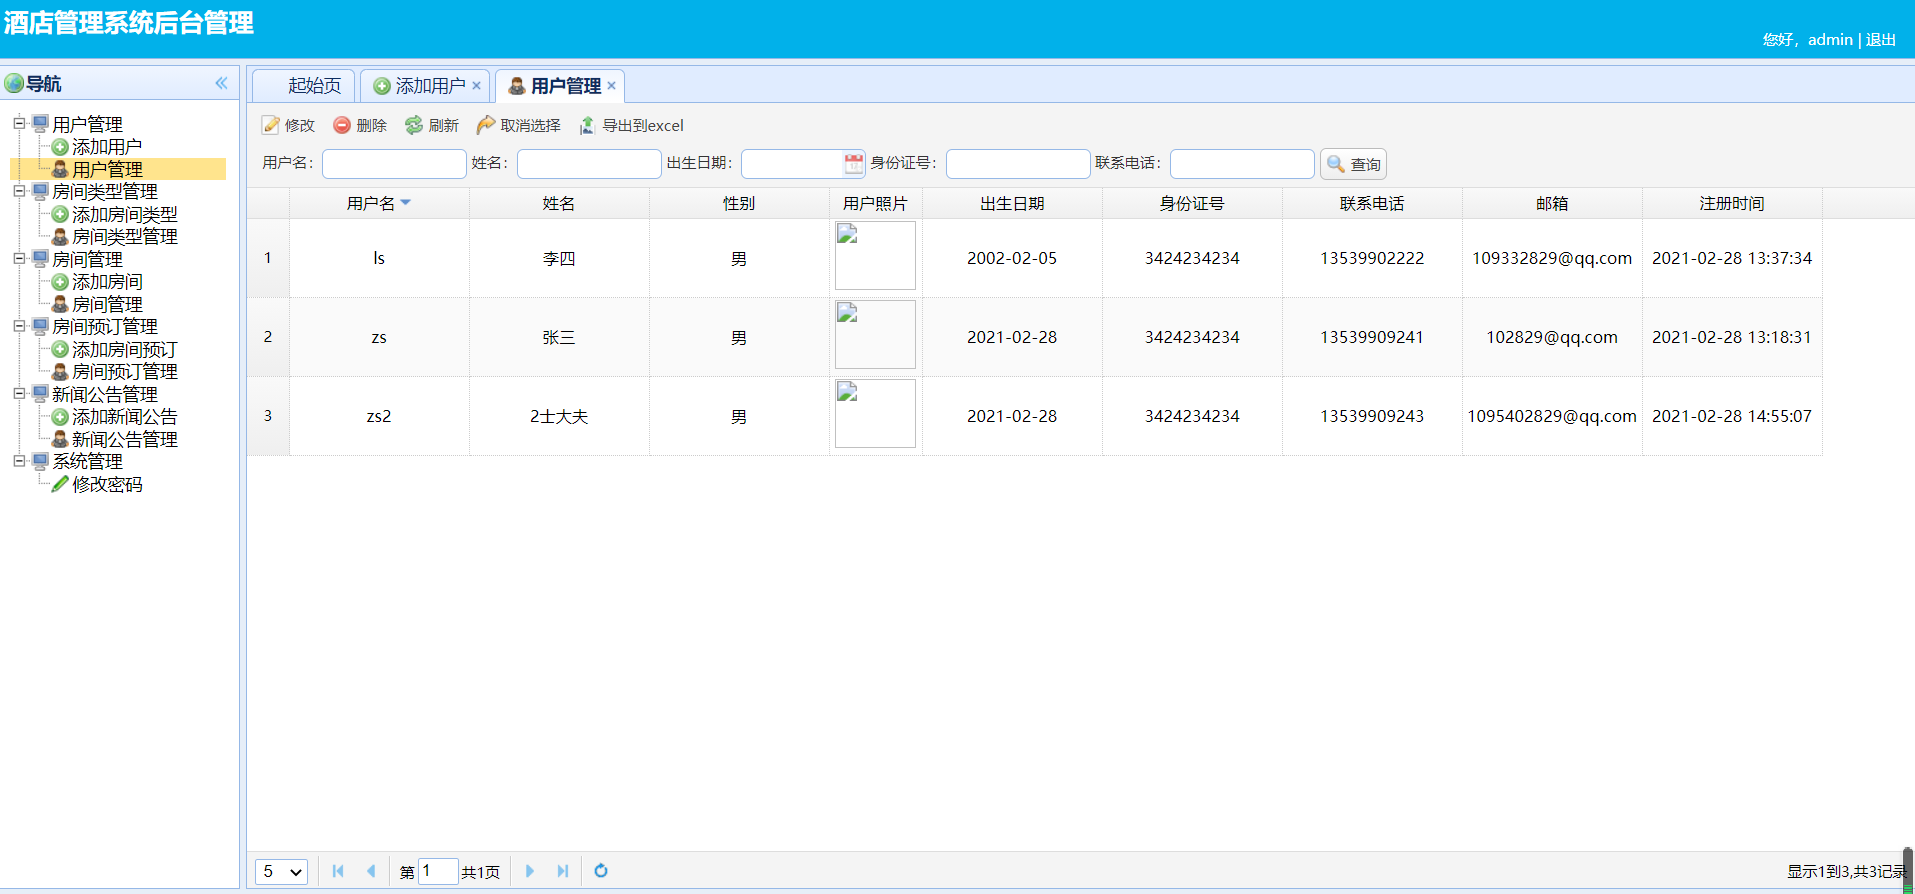This screenshot has height=894, width=1915.
Task: Open 添加房间预订 in navigation tree
Action: 124,349
